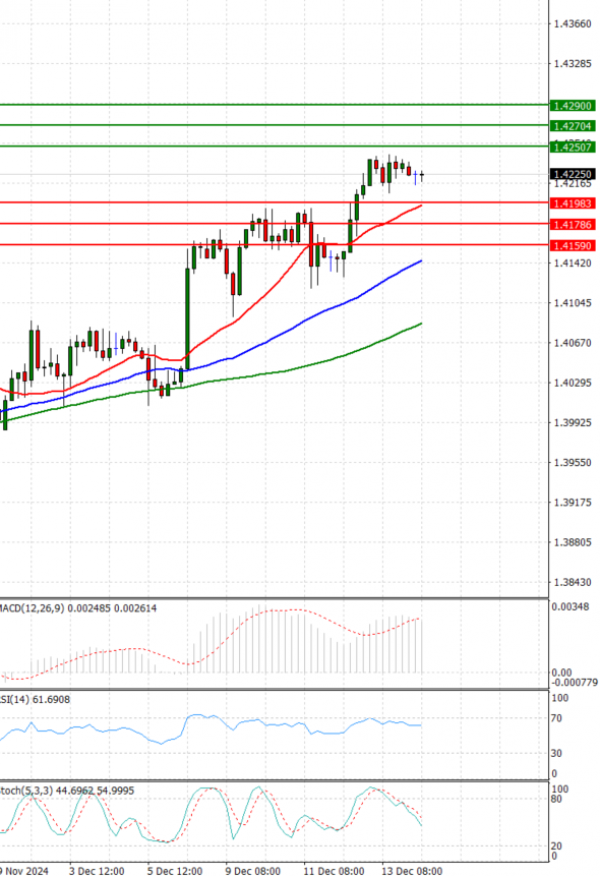Click the 11 Dec 08:00 time label
Image resolution: width=600 pixels, height=876 pixels.
click(334, 871)
